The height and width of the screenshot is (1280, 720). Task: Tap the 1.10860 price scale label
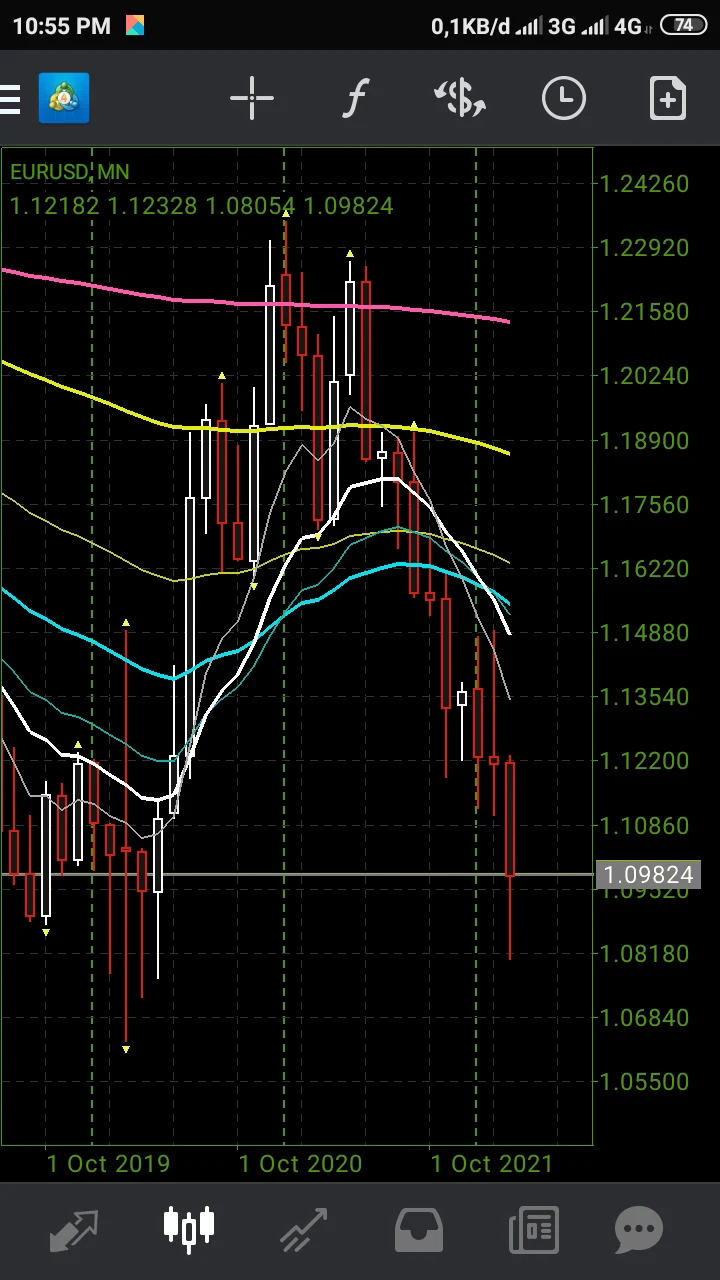[645, 826]
